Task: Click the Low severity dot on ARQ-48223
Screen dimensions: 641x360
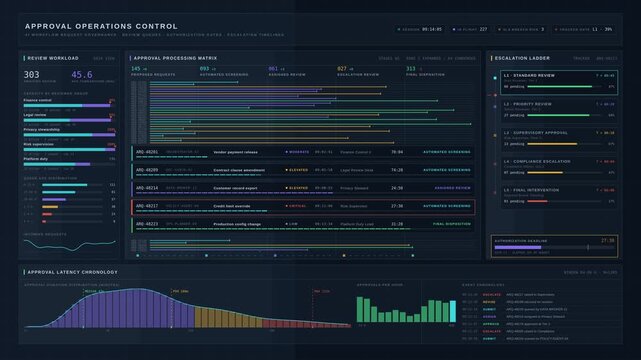Action: pyautogui.click(x=287, y=224)
